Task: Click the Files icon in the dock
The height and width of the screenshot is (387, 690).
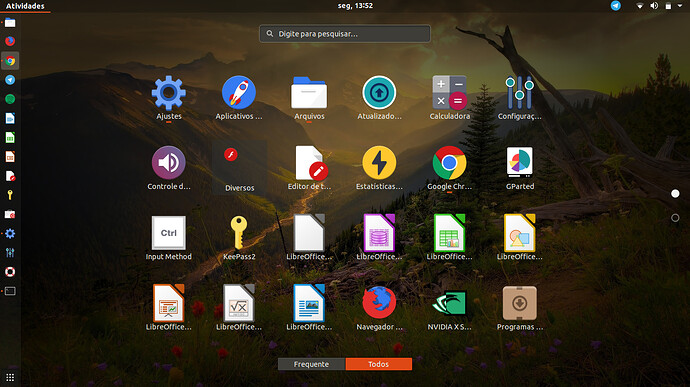Action: coord(10,22)
